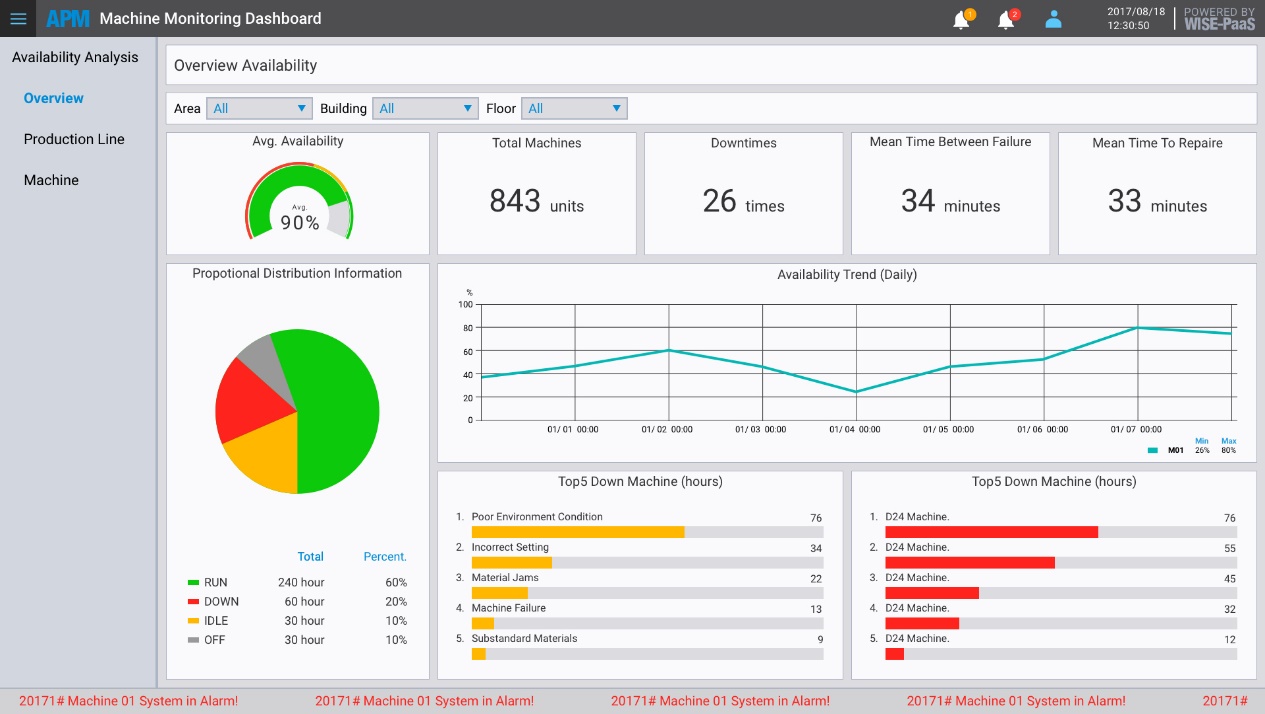1265x714 pixels.
Task: Click the D24 Machine bar with 76 hours
Action: (x=992, y=532)
